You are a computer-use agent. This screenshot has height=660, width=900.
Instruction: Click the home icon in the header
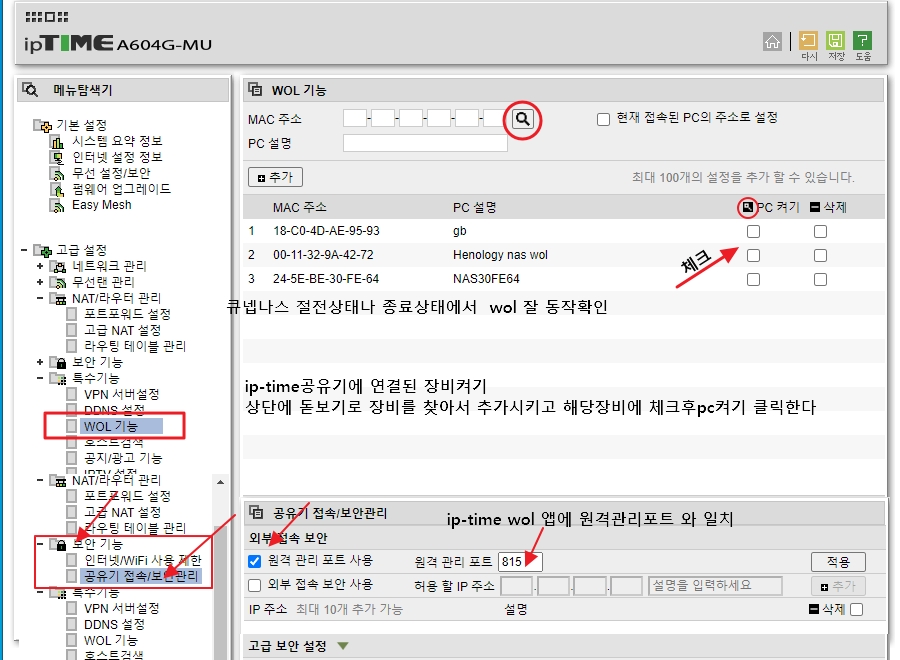[772, 41]
